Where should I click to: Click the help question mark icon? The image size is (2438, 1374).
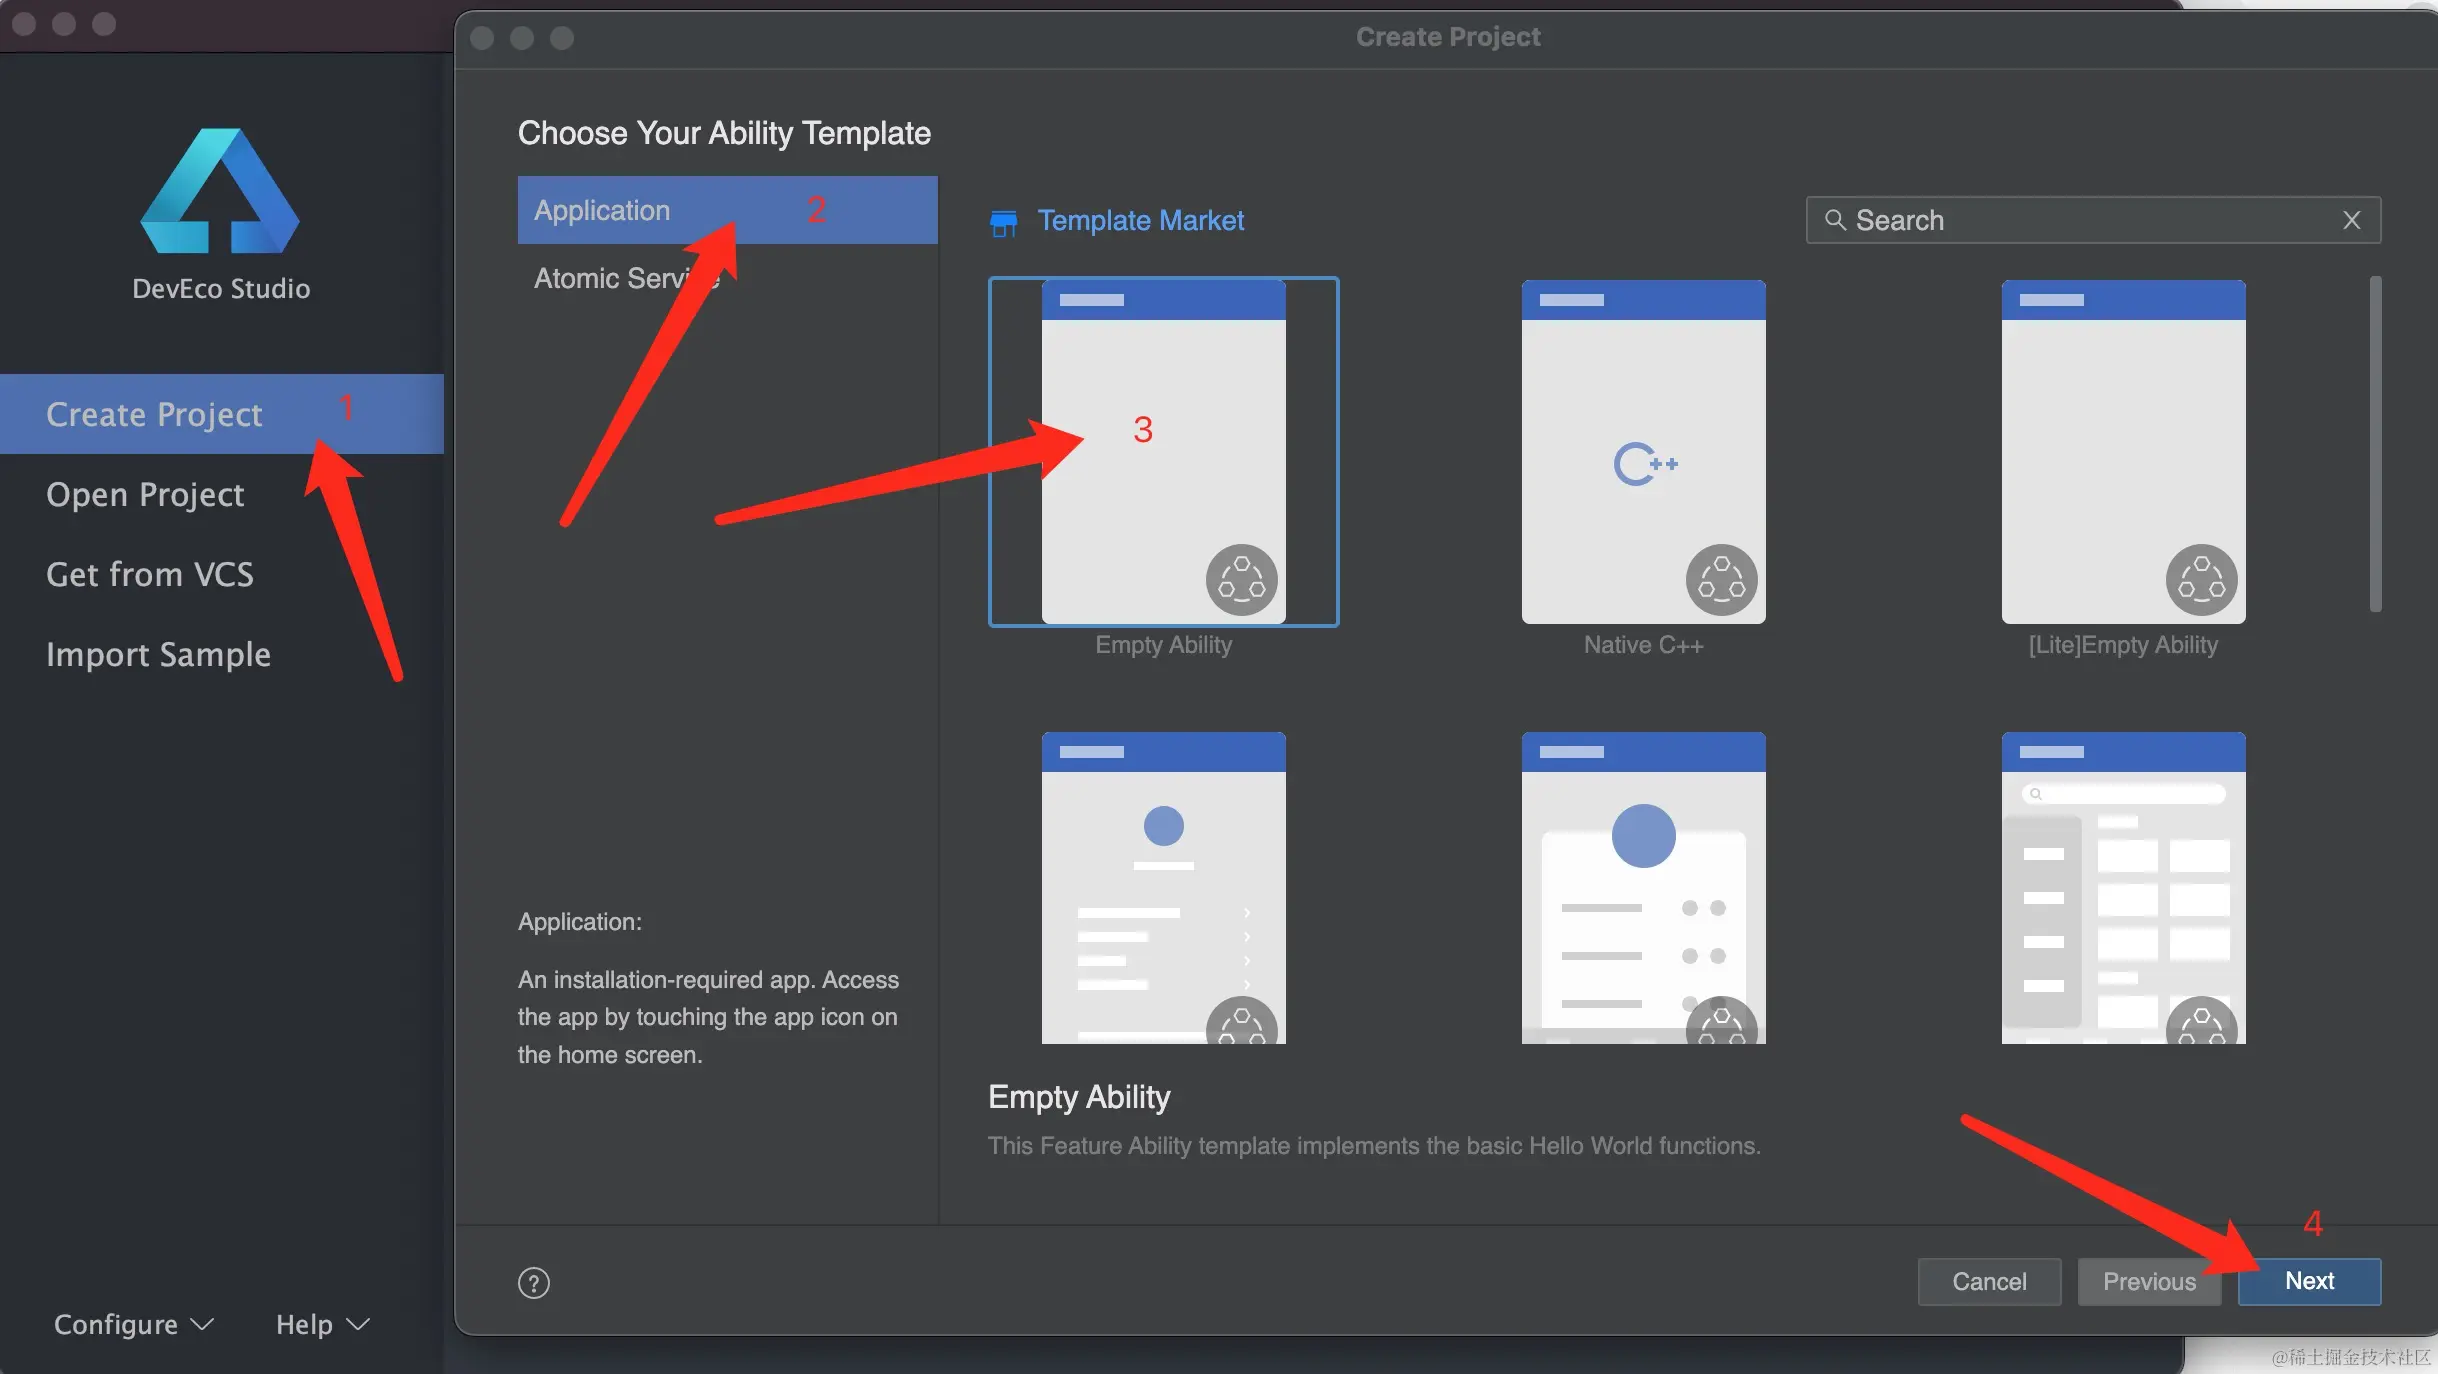click(x=534, y=1282)
